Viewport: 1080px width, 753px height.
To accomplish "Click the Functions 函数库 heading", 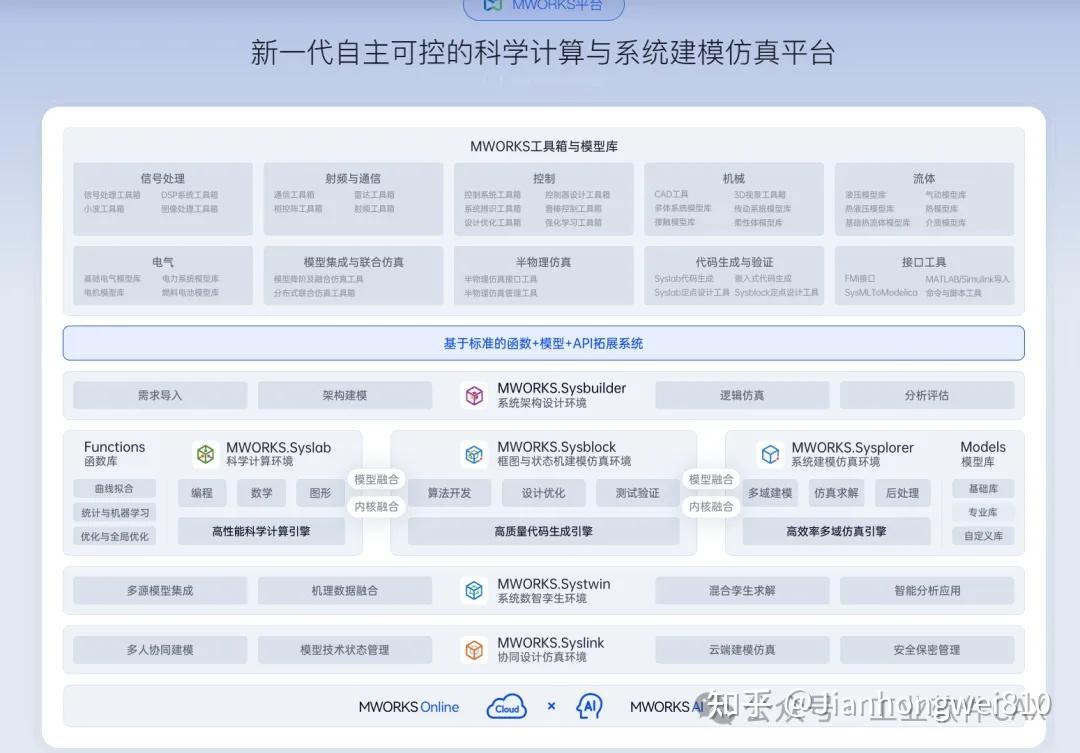I will click(x=114, y=453).
